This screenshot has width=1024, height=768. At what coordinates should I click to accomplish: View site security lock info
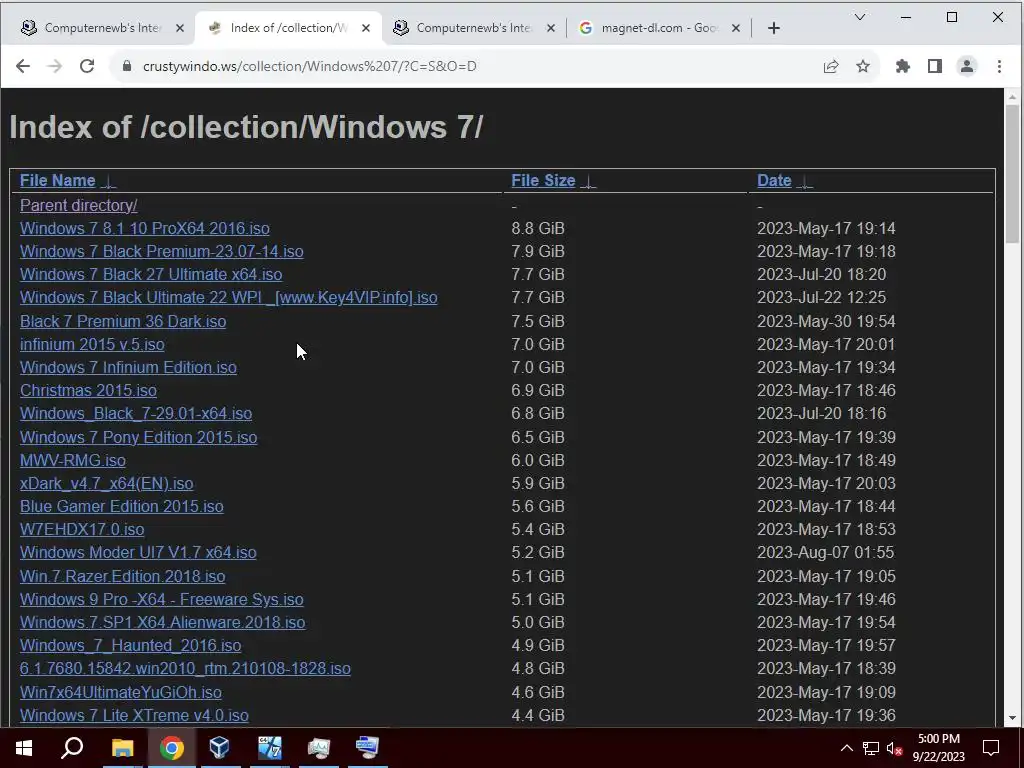coord(127,66)
